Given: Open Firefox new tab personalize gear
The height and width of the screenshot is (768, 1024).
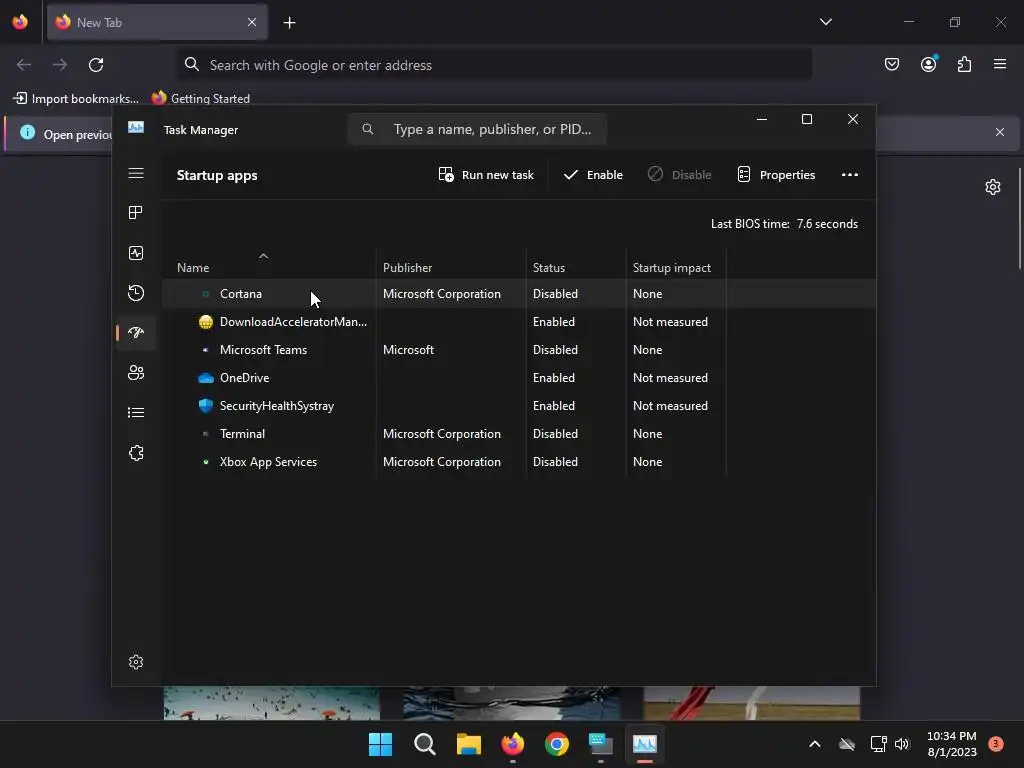Looking at the screenshot, I should click(993, 187).
